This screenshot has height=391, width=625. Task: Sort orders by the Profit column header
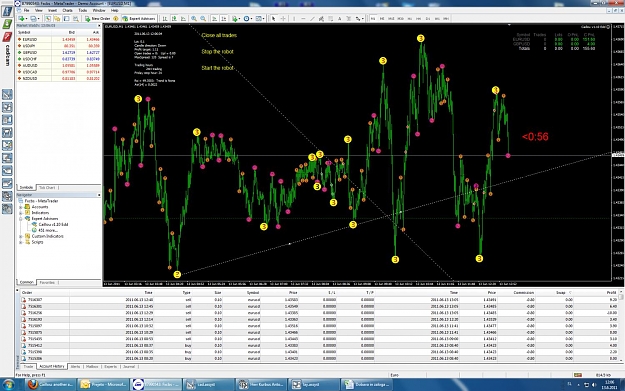pos(611,293)
